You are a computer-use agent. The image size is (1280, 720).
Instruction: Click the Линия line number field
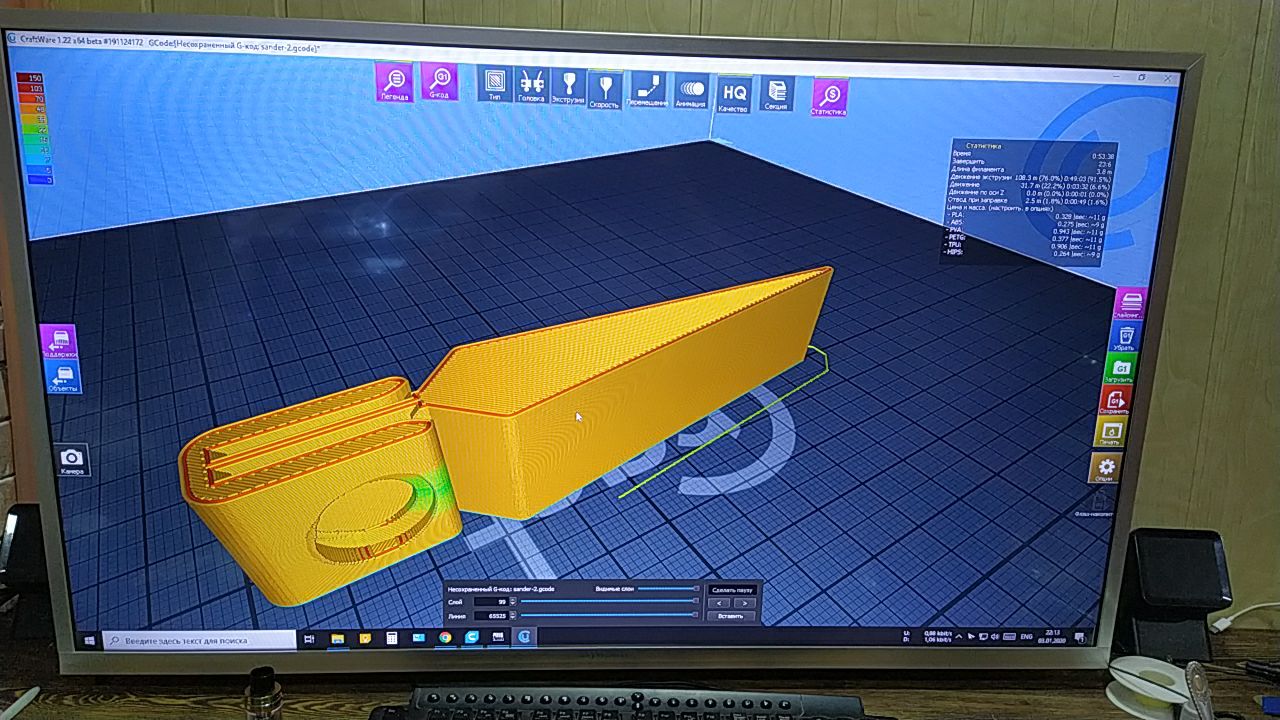(490, 615)
